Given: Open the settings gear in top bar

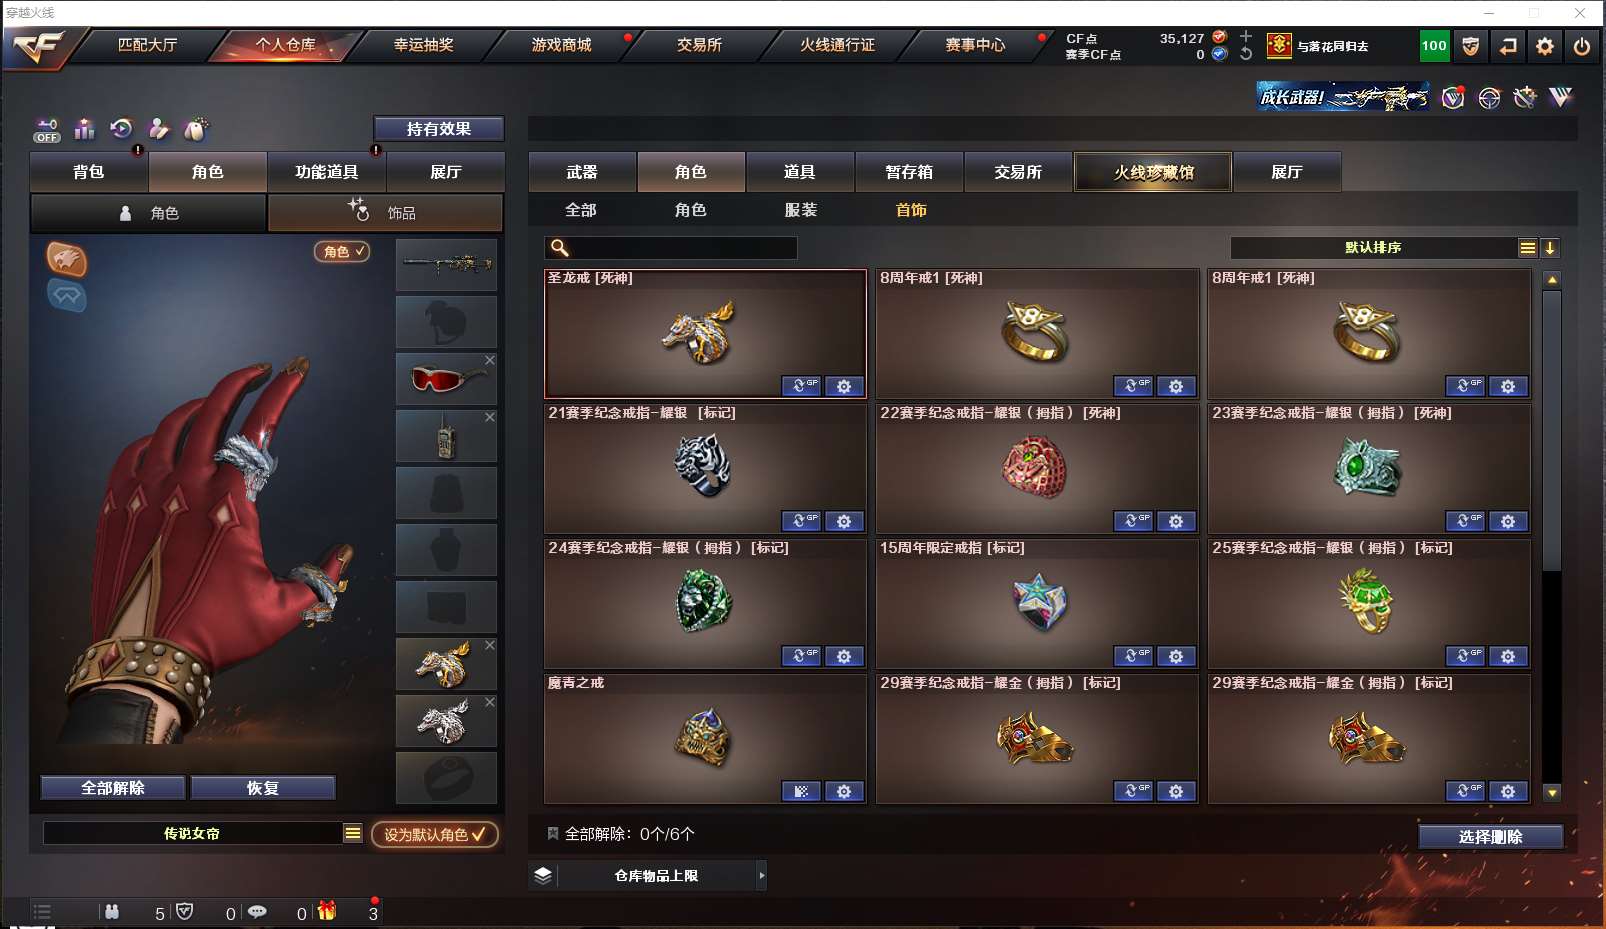Looking at the screenshot, I should [1545, 46].
